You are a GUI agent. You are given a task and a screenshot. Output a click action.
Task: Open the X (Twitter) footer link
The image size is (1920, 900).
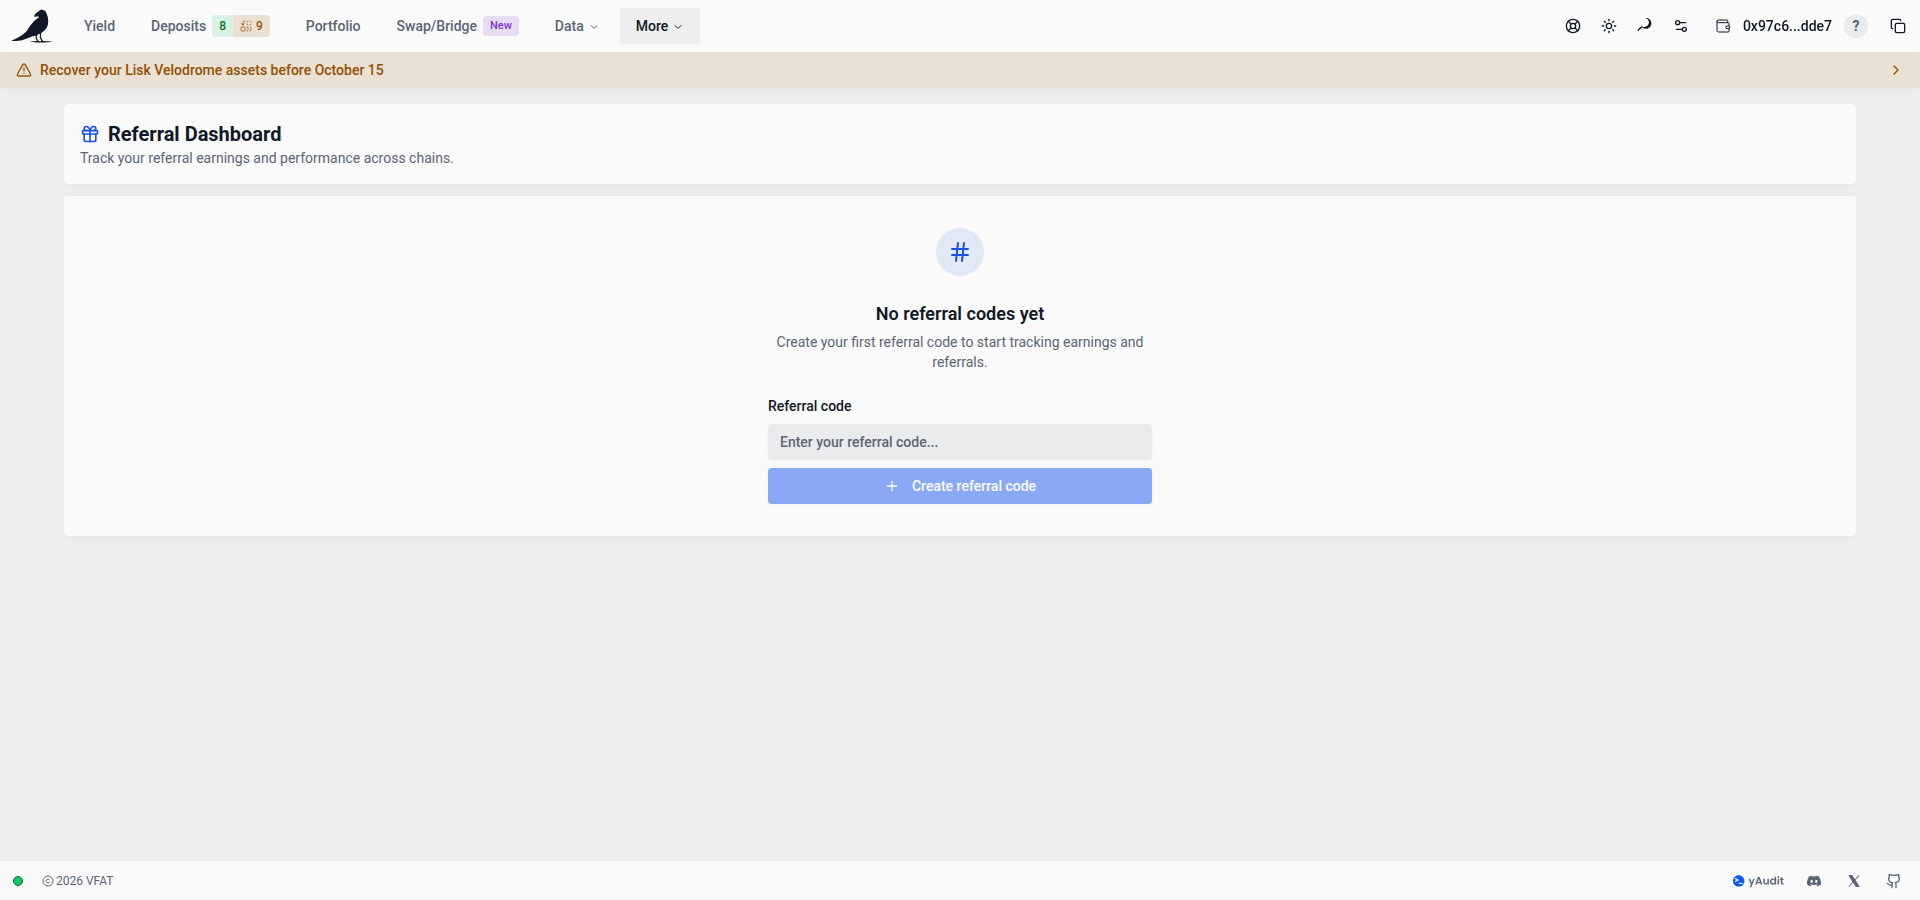click(x=1854, y=881)
